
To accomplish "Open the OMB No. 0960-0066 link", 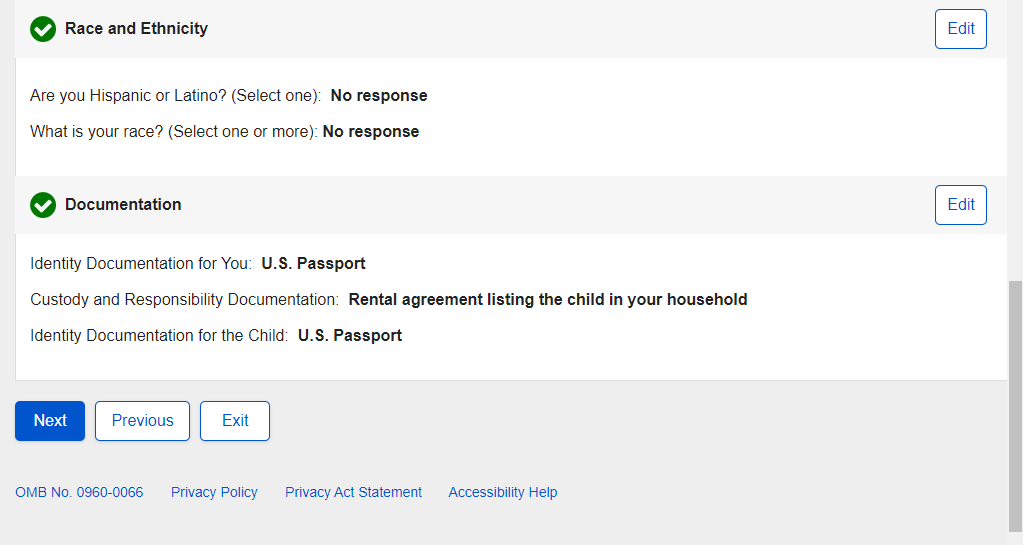I will point(79,492).
